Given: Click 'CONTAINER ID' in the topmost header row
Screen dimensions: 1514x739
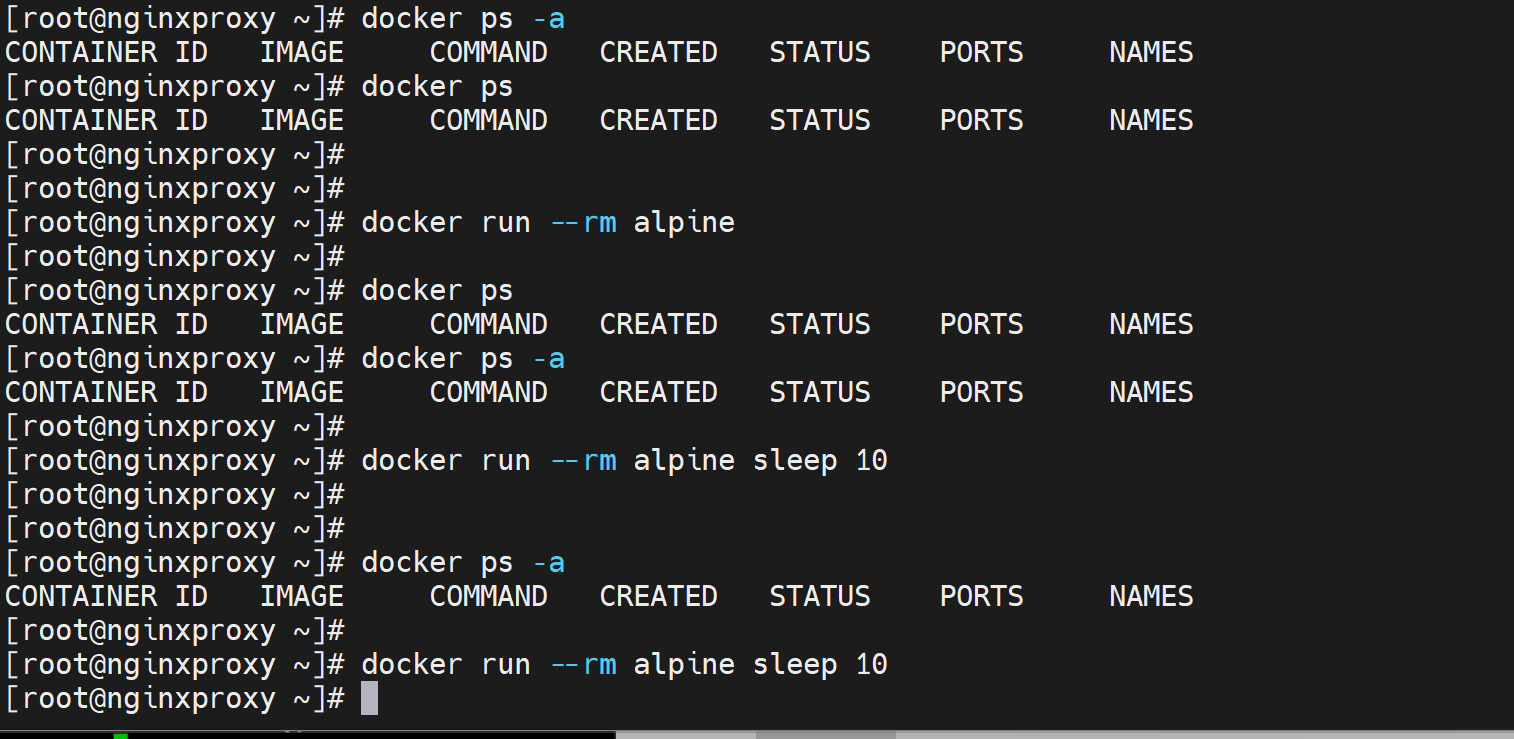Looking at the screenshot, I should pos(106,52).
